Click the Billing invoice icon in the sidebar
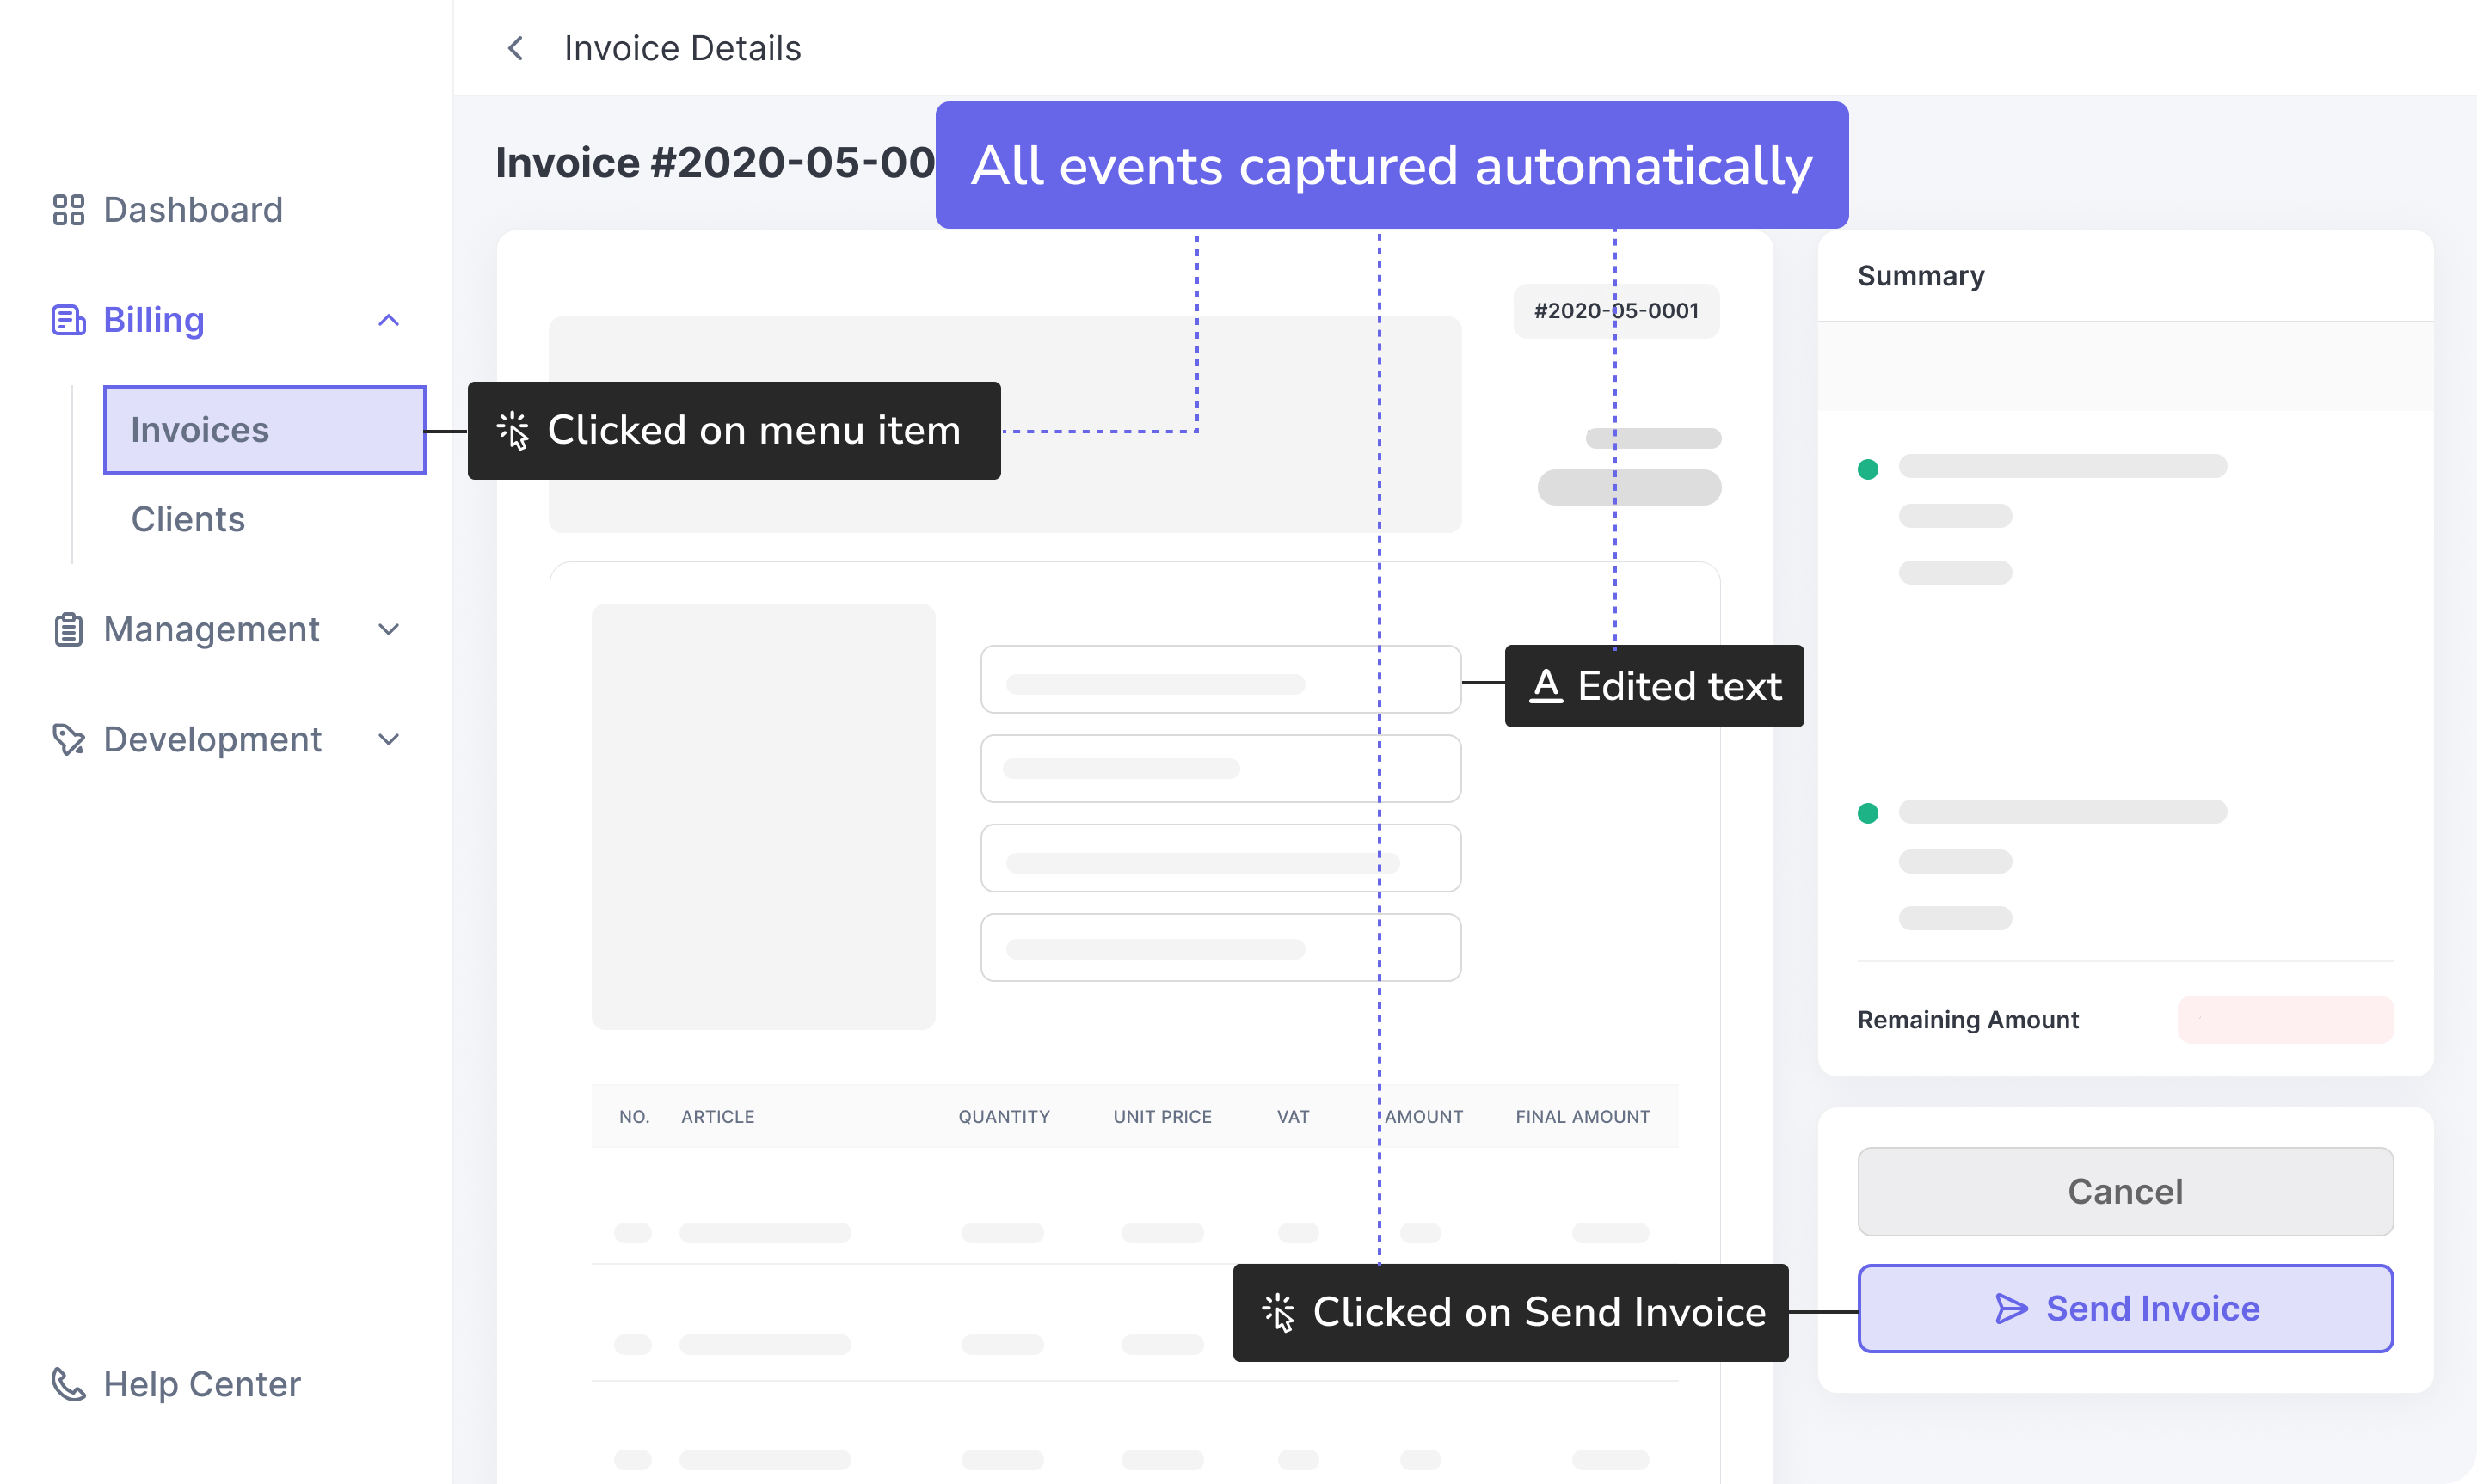2477x1484 pixels. pyautogui.click(x=68, y=320)
